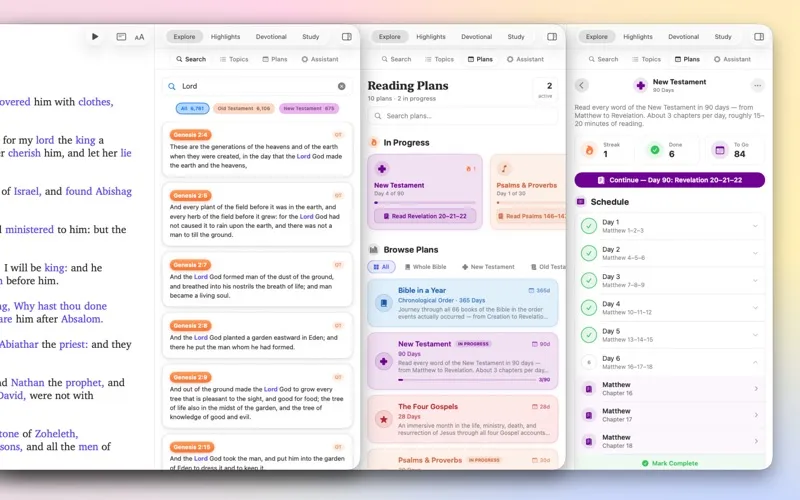800x500 pixels.
Task: Open the reader layout icon beside play
Action: [121, 37]
